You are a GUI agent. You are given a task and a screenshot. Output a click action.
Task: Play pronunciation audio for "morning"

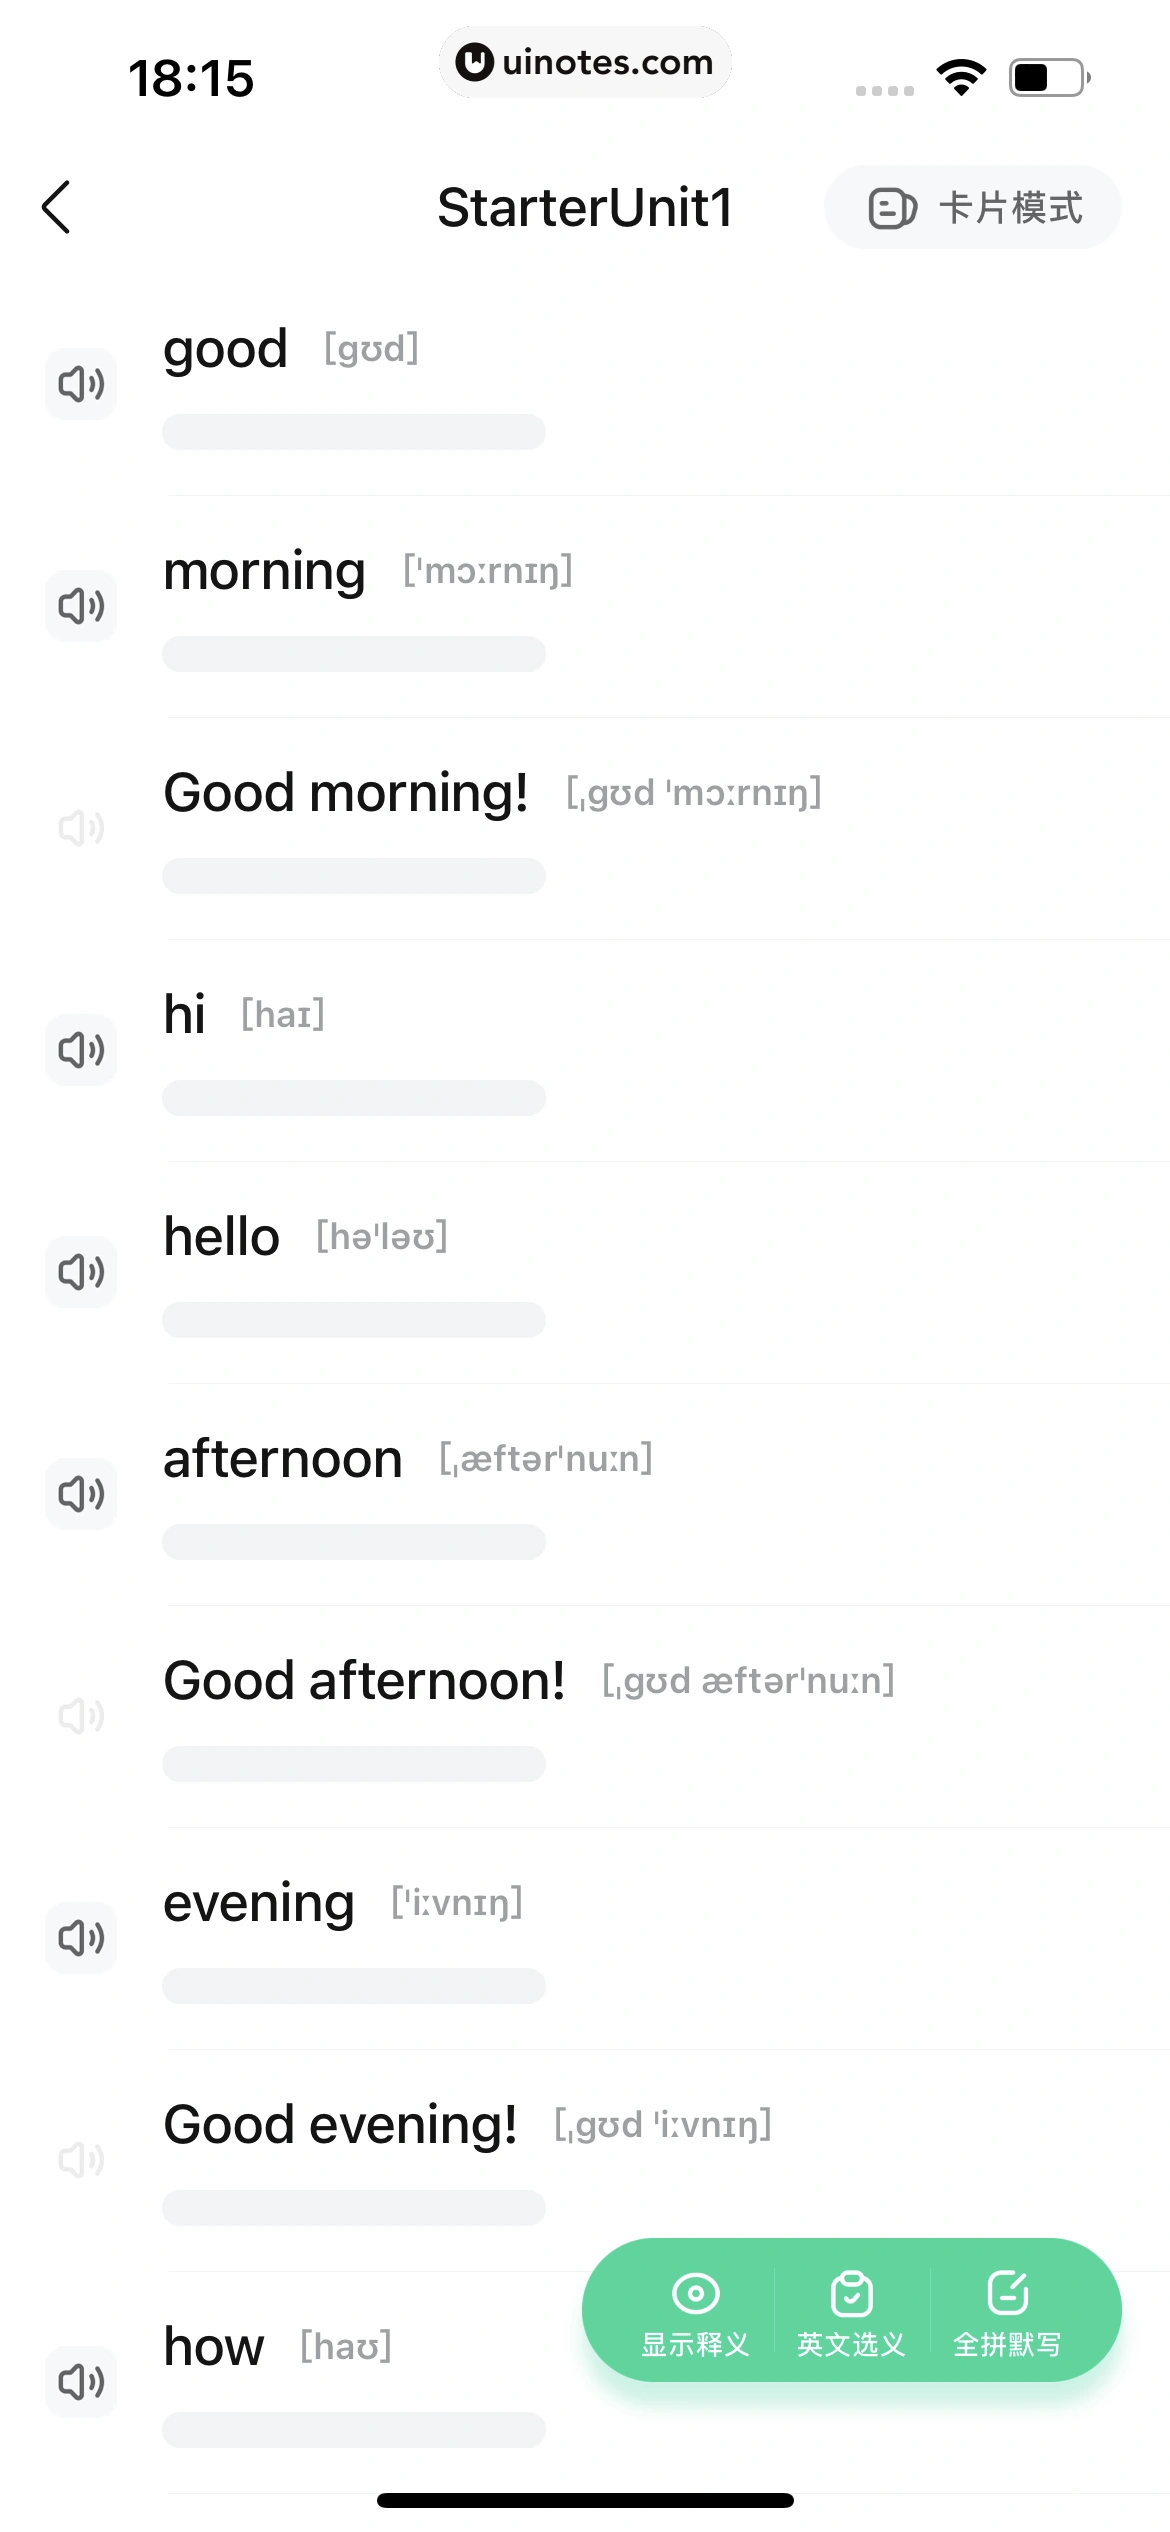pos(81,606)
